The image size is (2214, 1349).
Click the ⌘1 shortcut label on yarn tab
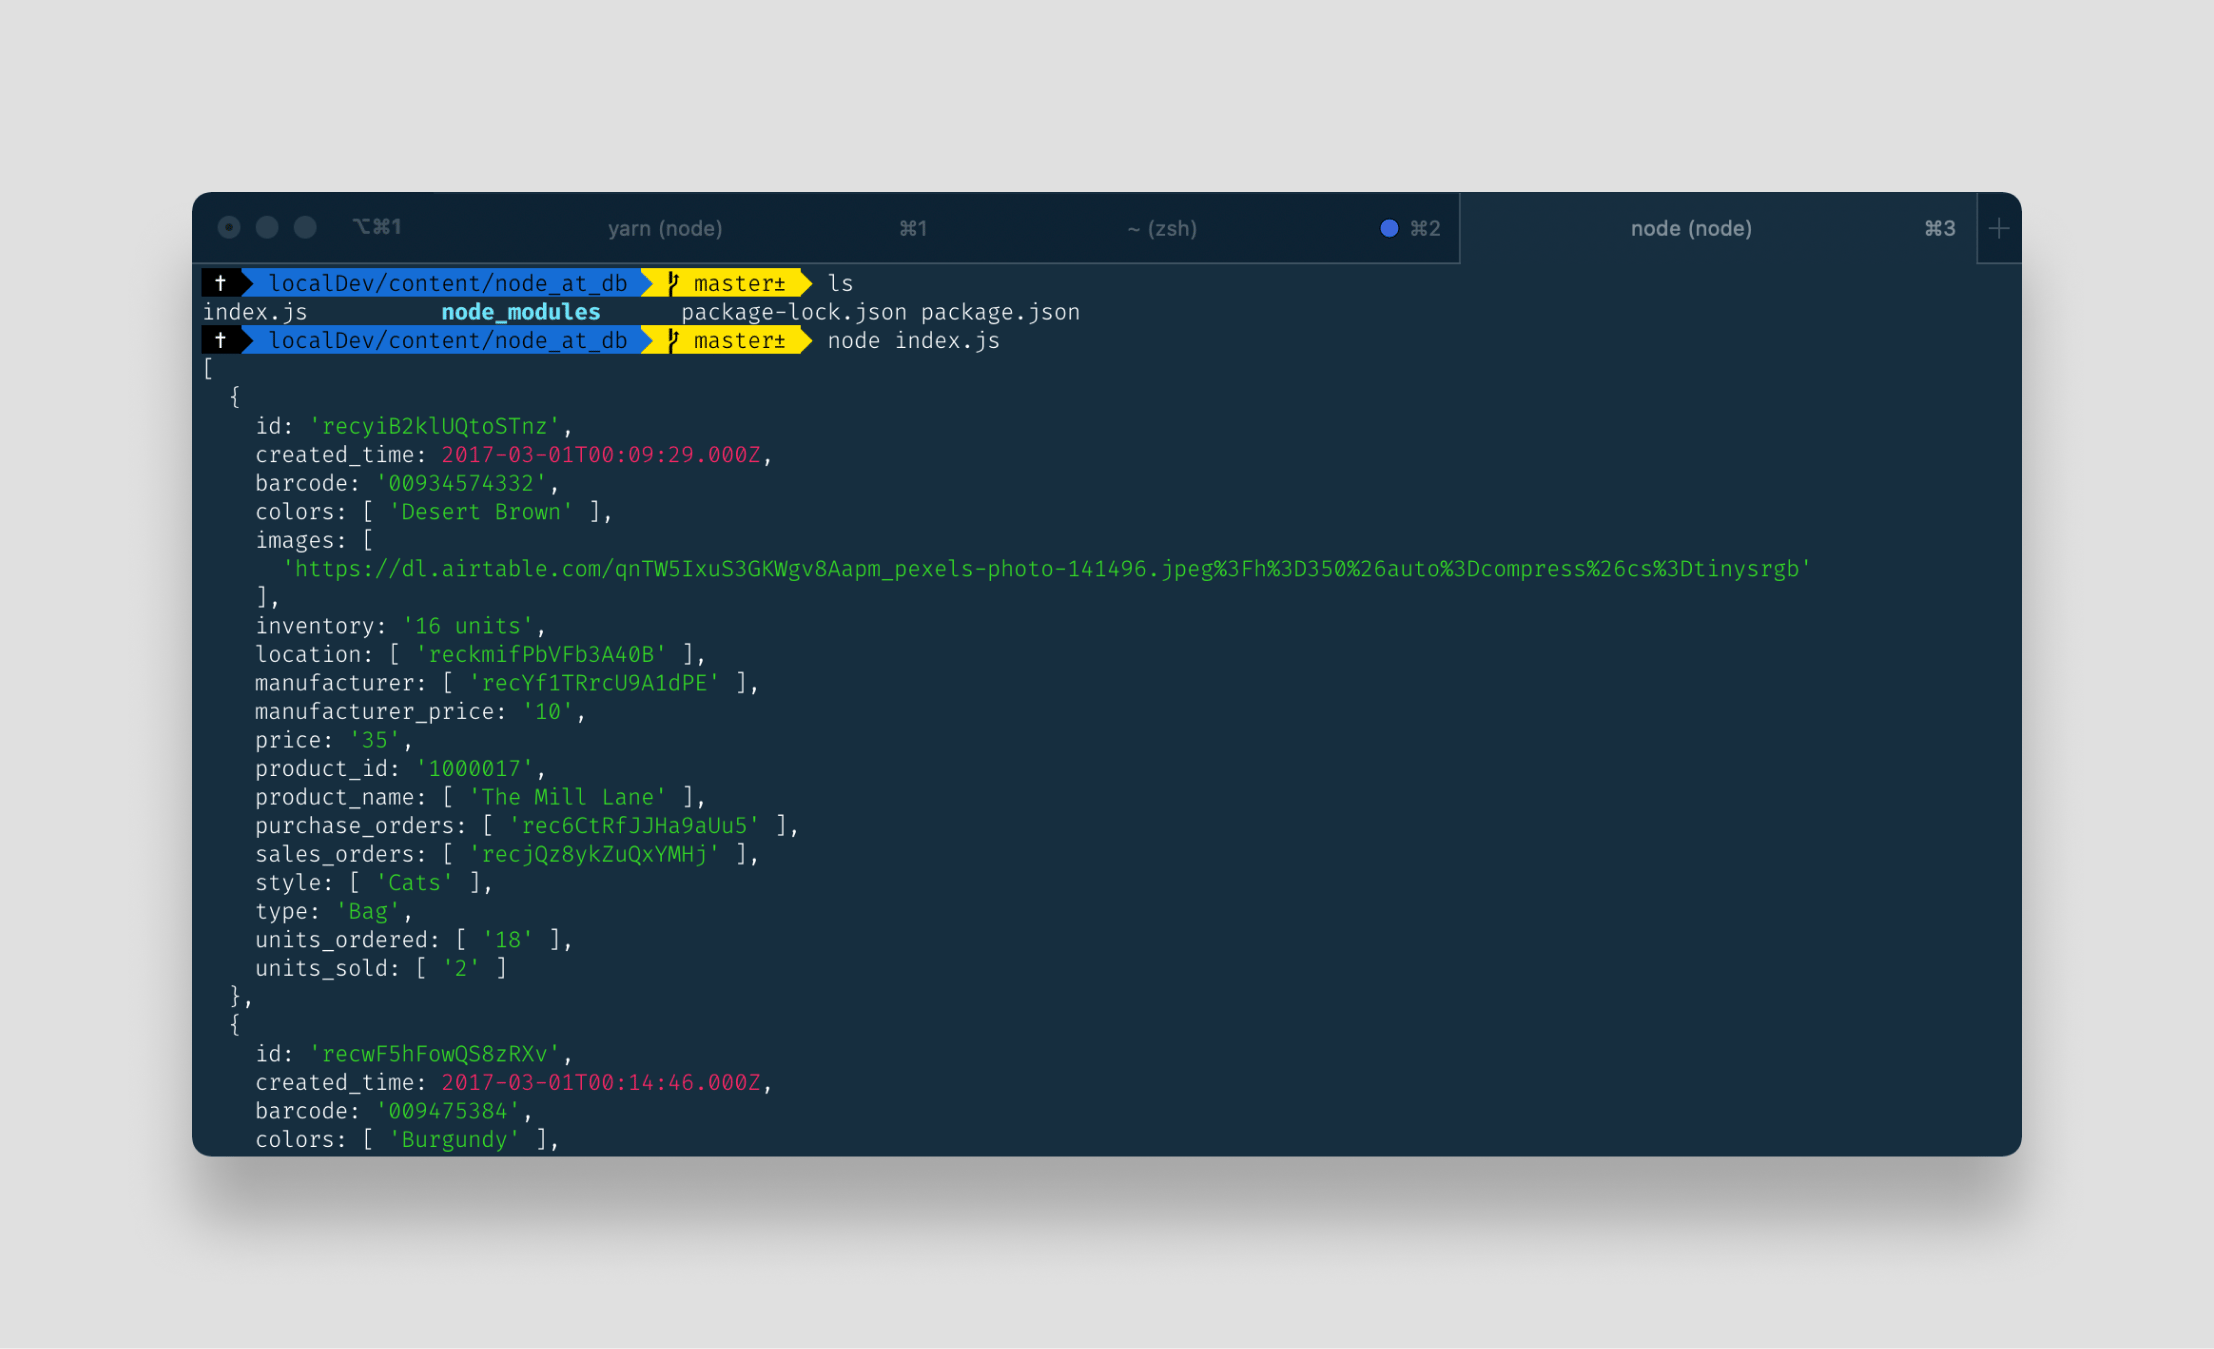point(913,228)
